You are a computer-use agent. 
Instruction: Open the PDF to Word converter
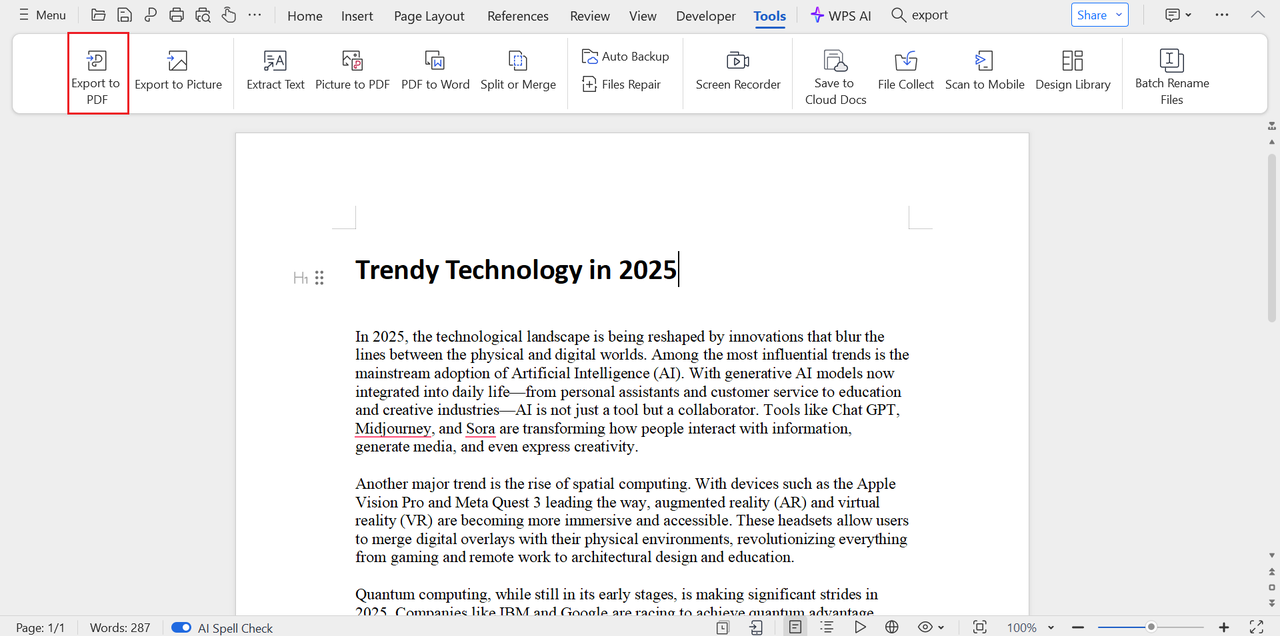pyautogui.click(x=435, y=73)
